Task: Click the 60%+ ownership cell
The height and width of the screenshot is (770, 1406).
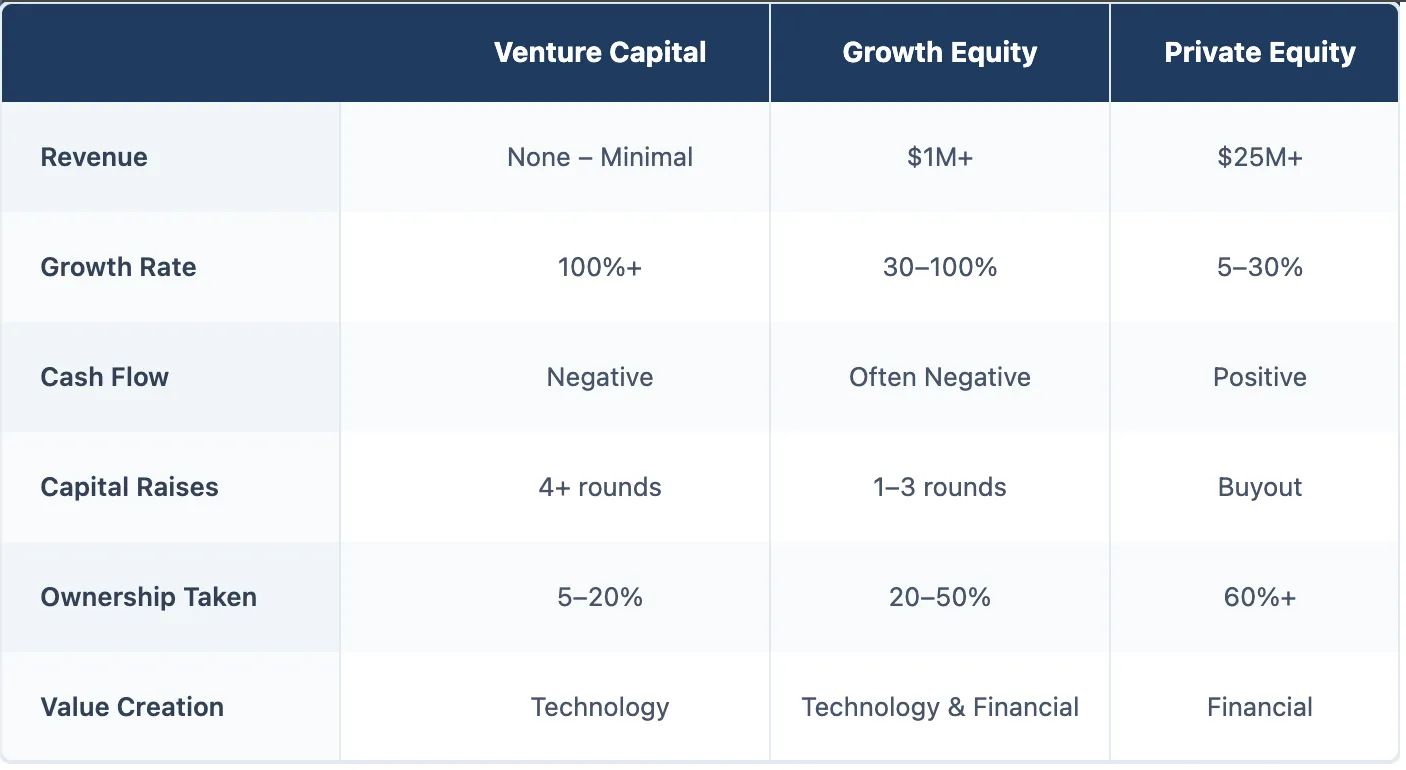Action: pos(1260,597)
